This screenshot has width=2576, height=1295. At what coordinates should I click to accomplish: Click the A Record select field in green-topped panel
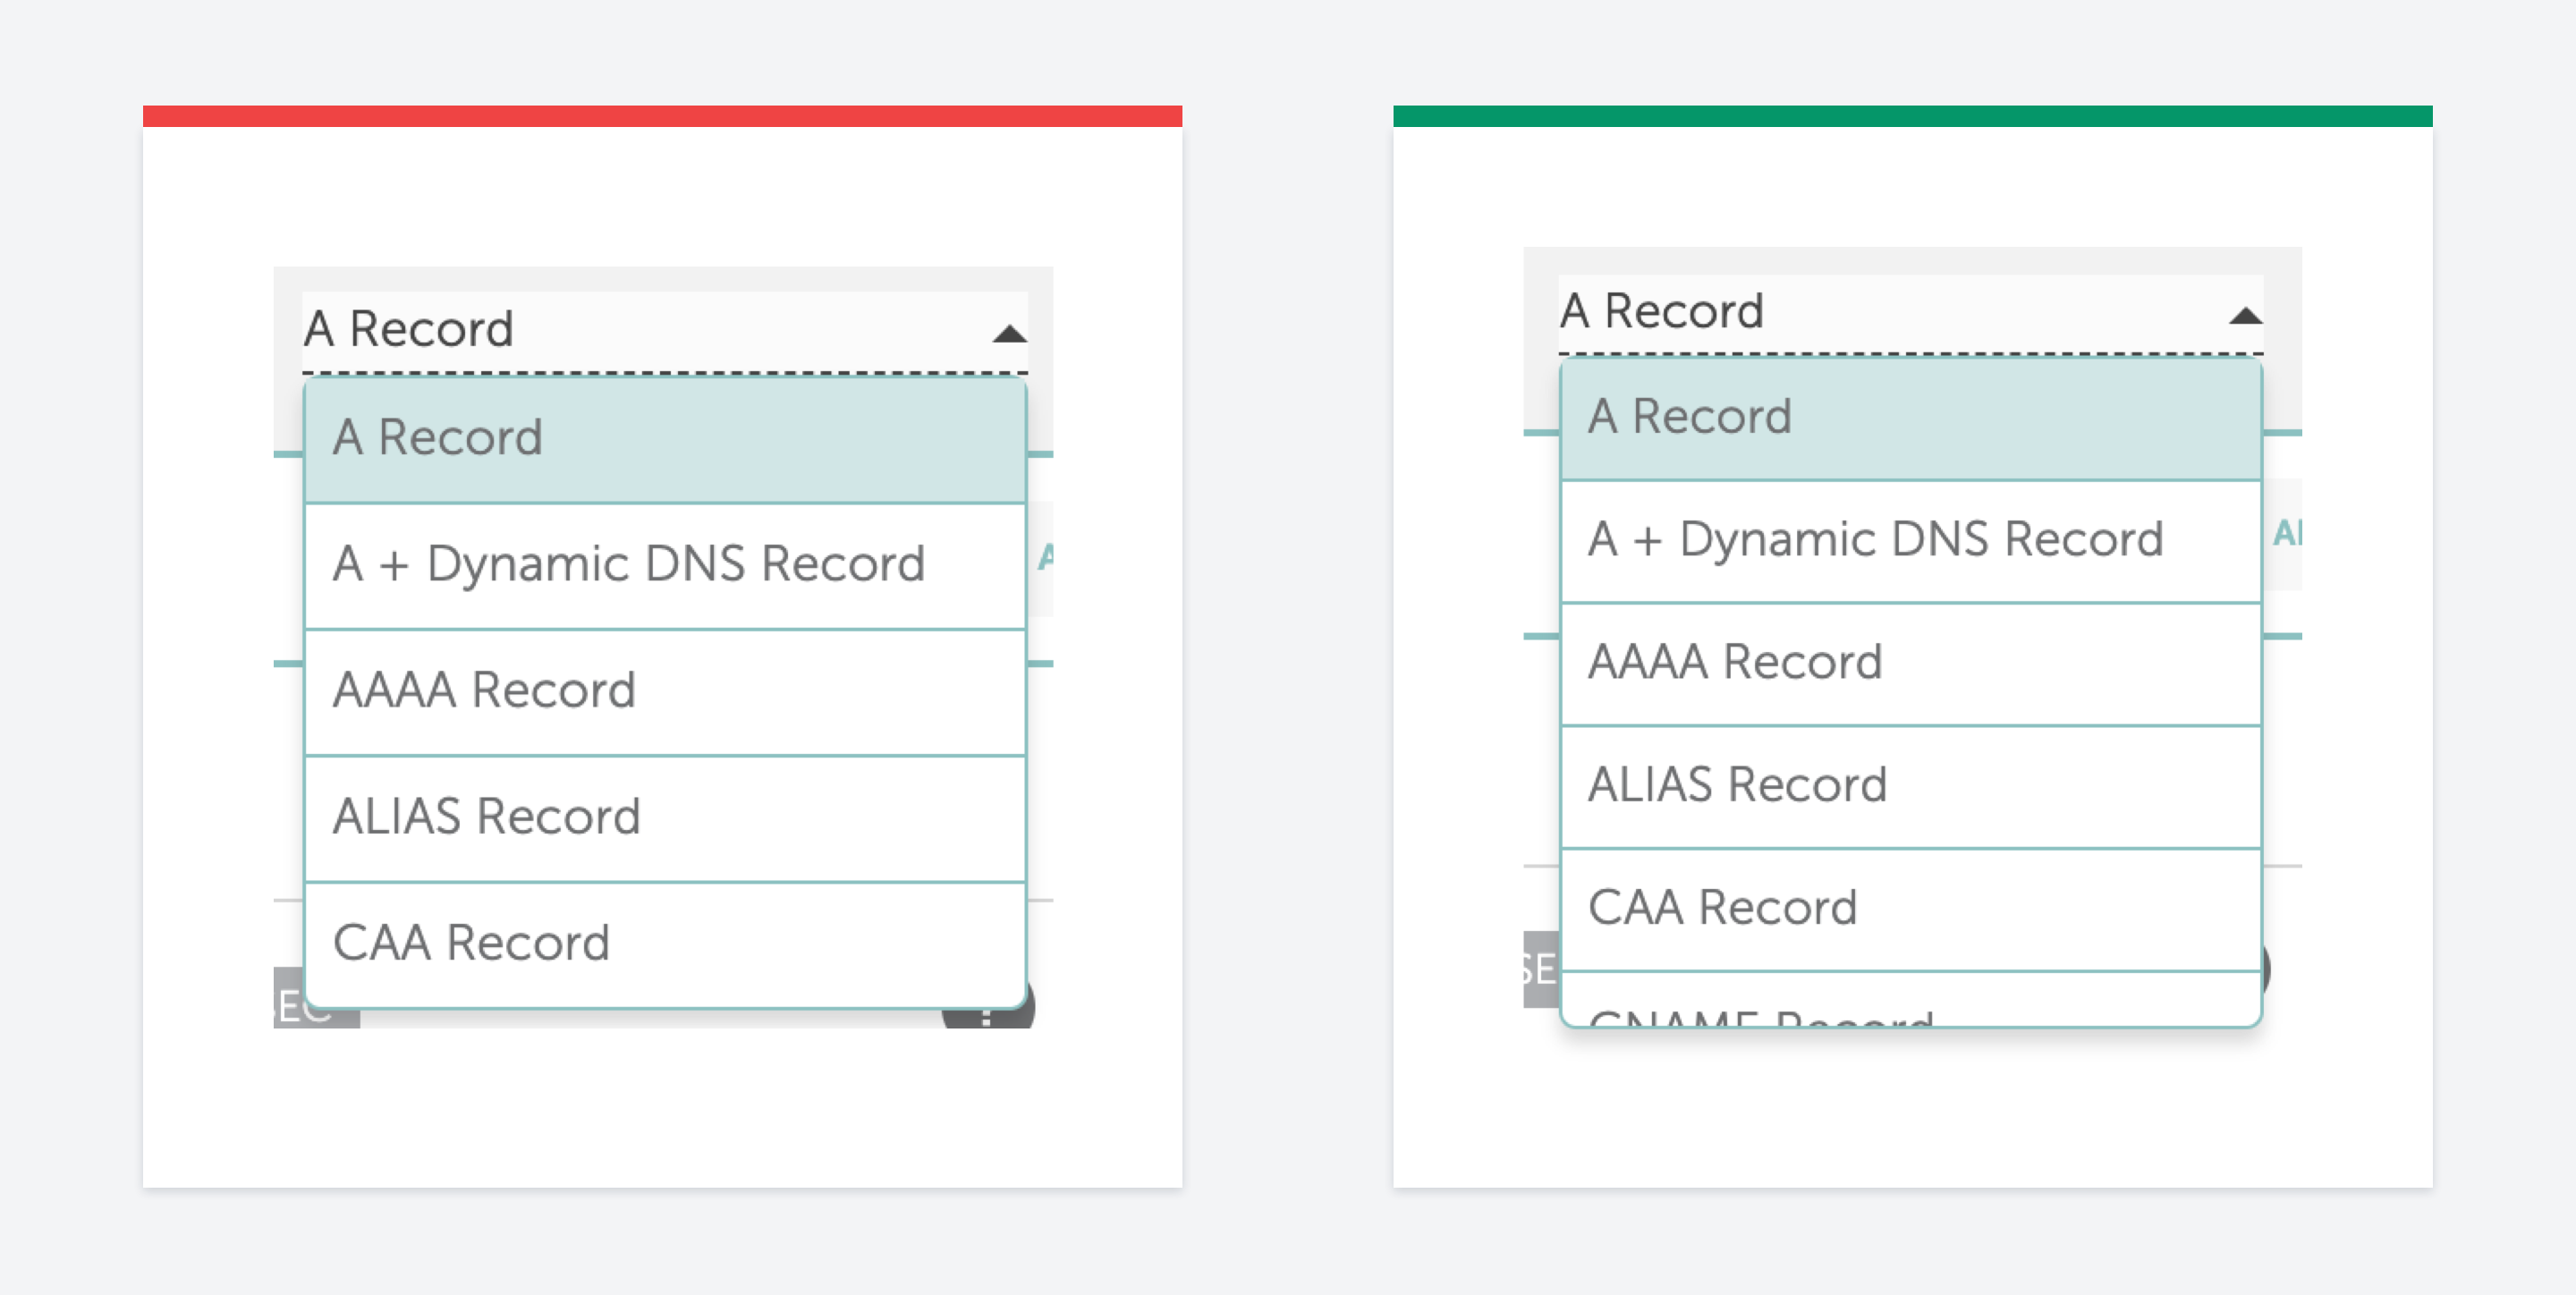[1910, 314]
